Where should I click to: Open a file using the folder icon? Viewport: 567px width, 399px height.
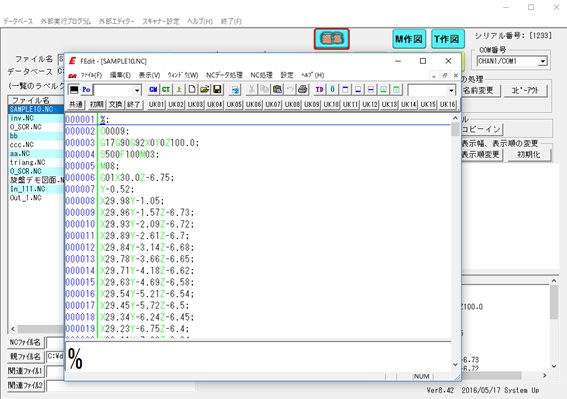point(205,89)
